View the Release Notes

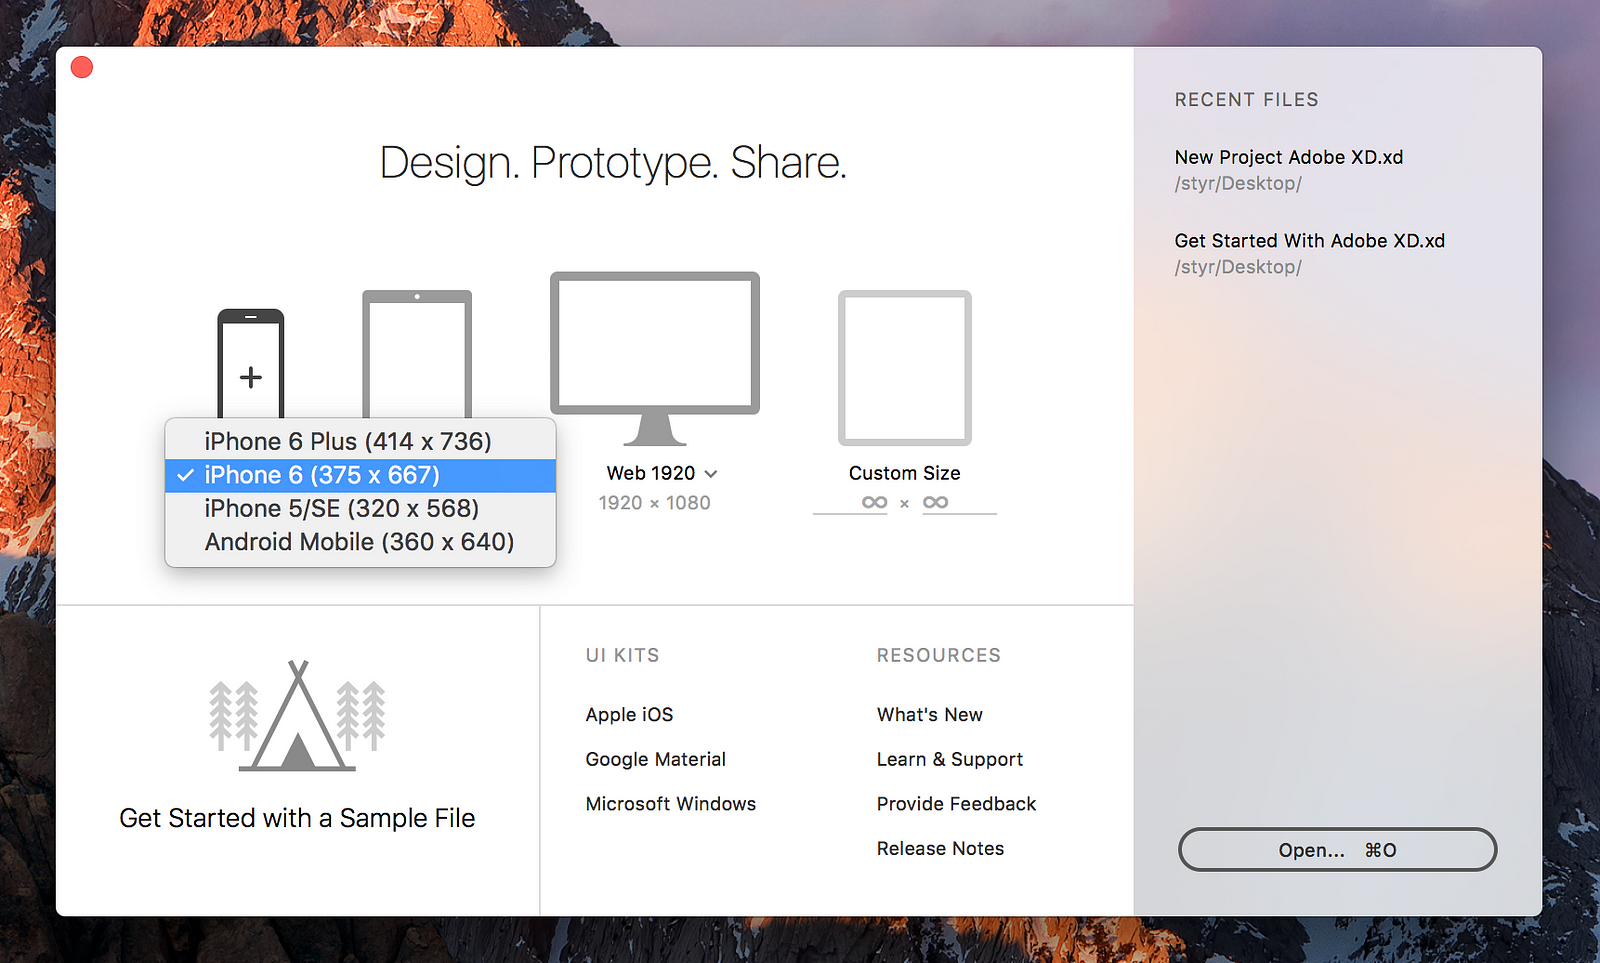(941, 848)
